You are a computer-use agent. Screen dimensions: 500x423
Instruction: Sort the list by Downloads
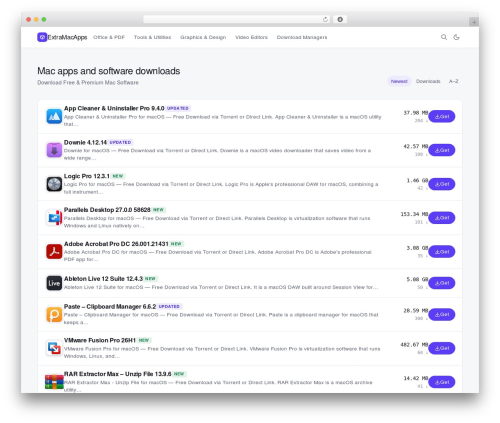click(428, 81)
